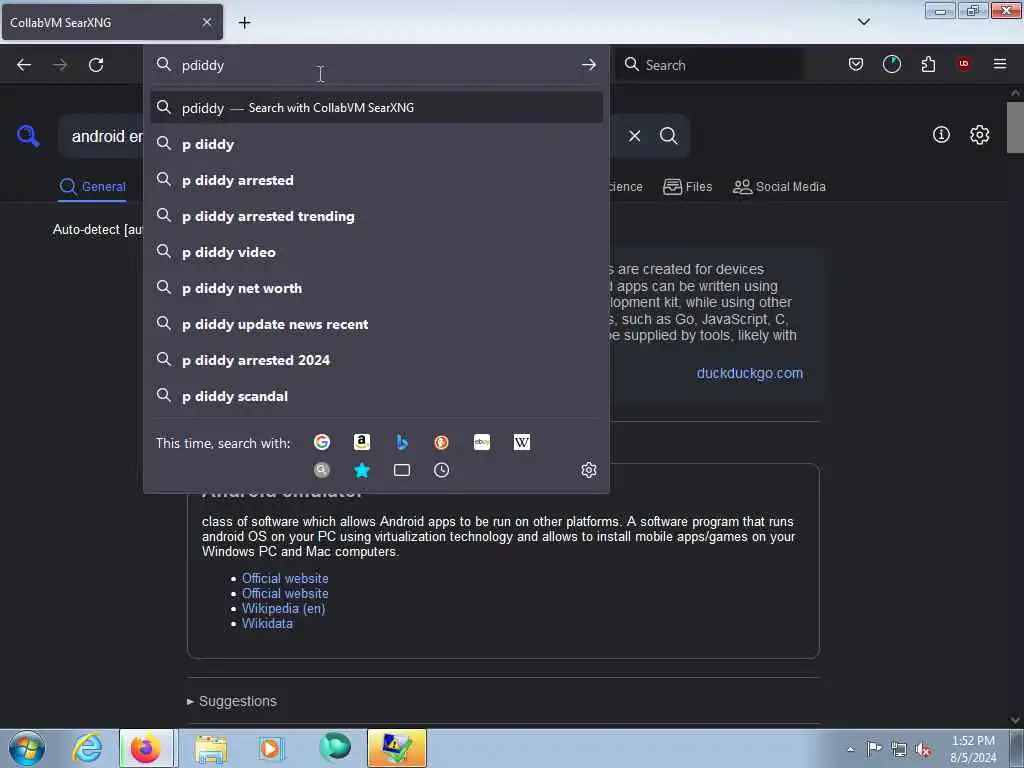Search this time with eBay
Screen dimensions: 1024x768
coord(482,442)
